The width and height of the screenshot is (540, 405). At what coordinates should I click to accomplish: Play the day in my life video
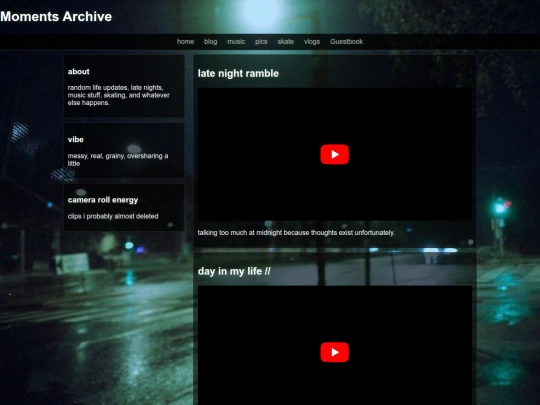[x=334, y=352]
